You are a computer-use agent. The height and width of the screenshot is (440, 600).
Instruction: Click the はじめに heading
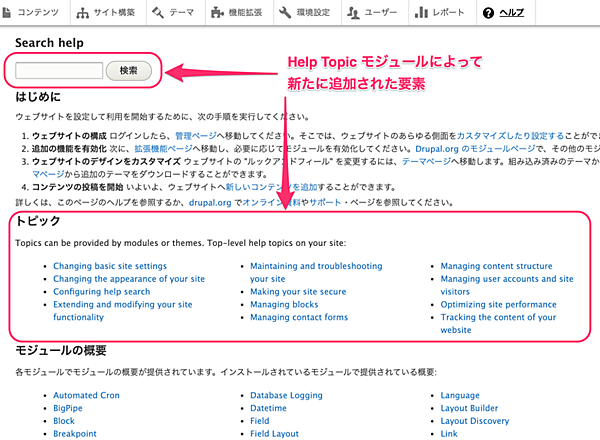click(38, 97)
